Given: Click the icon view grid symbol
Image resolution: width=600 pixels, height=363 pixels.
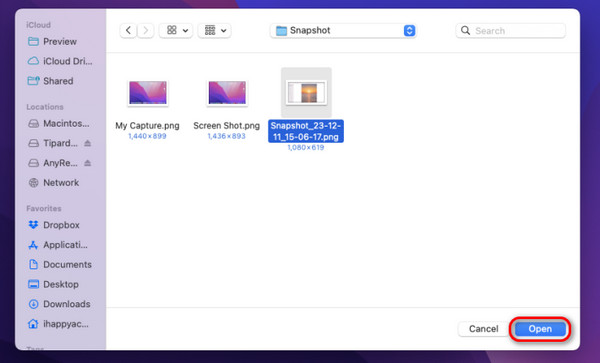Looking at the screenshot, I should click(172, 30).
